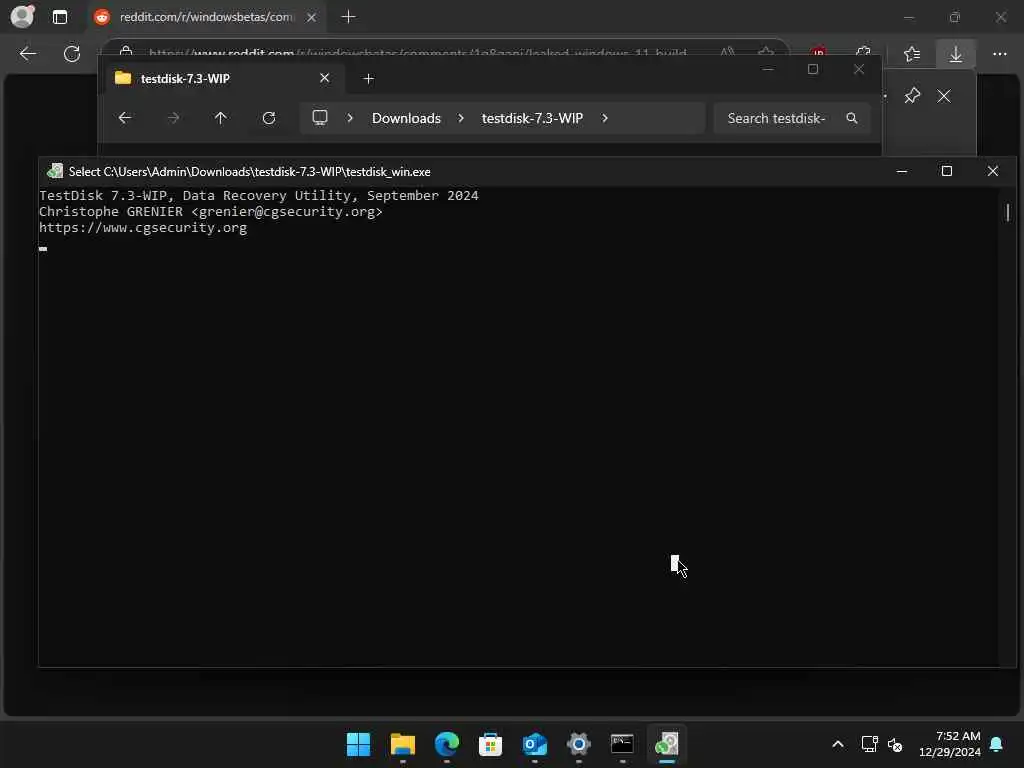This screenshot has width=1024, height=768.
Task: Go back in File Explorer
Action: 125,118
